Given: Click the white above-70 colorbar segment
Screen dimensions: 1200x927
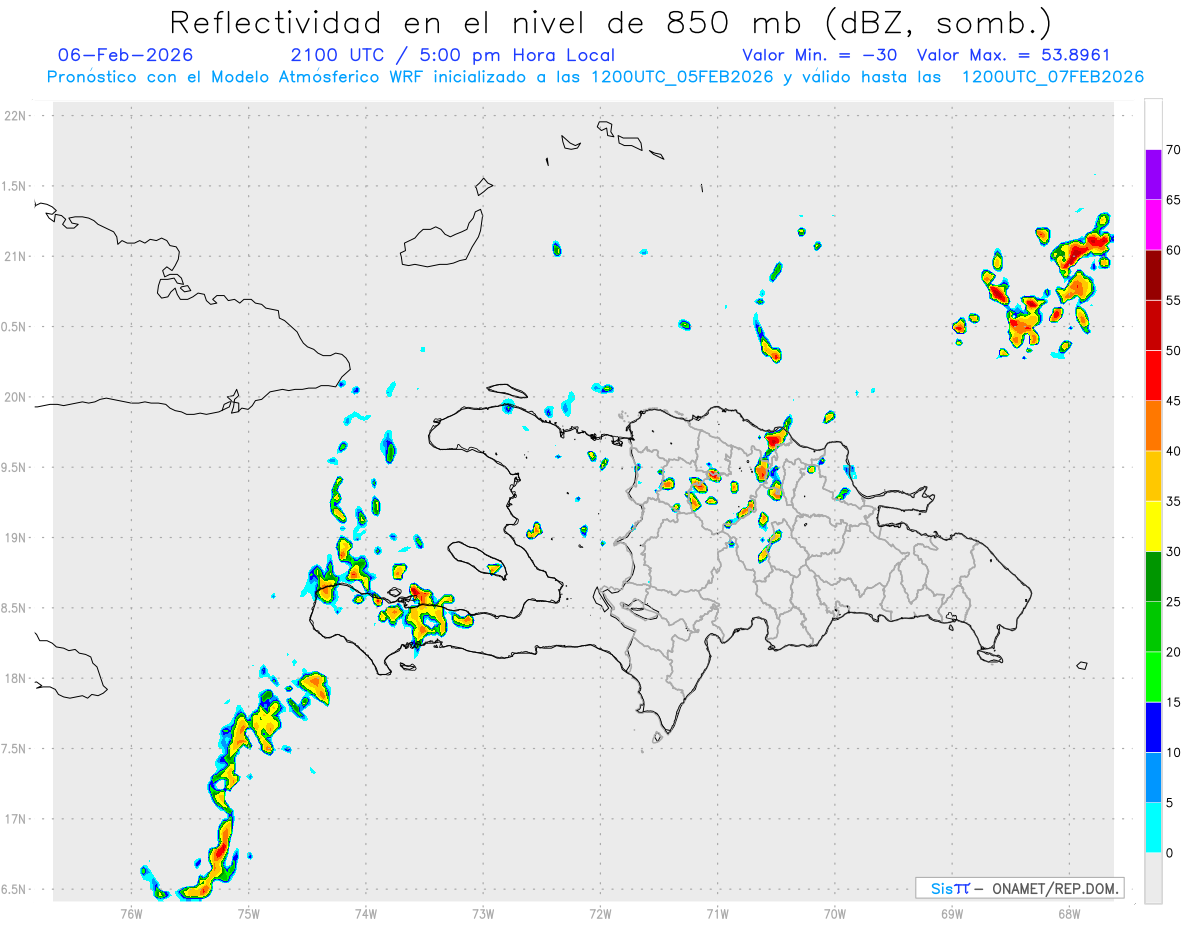Looking at the screenshot, I should (x=1154, y=124).
